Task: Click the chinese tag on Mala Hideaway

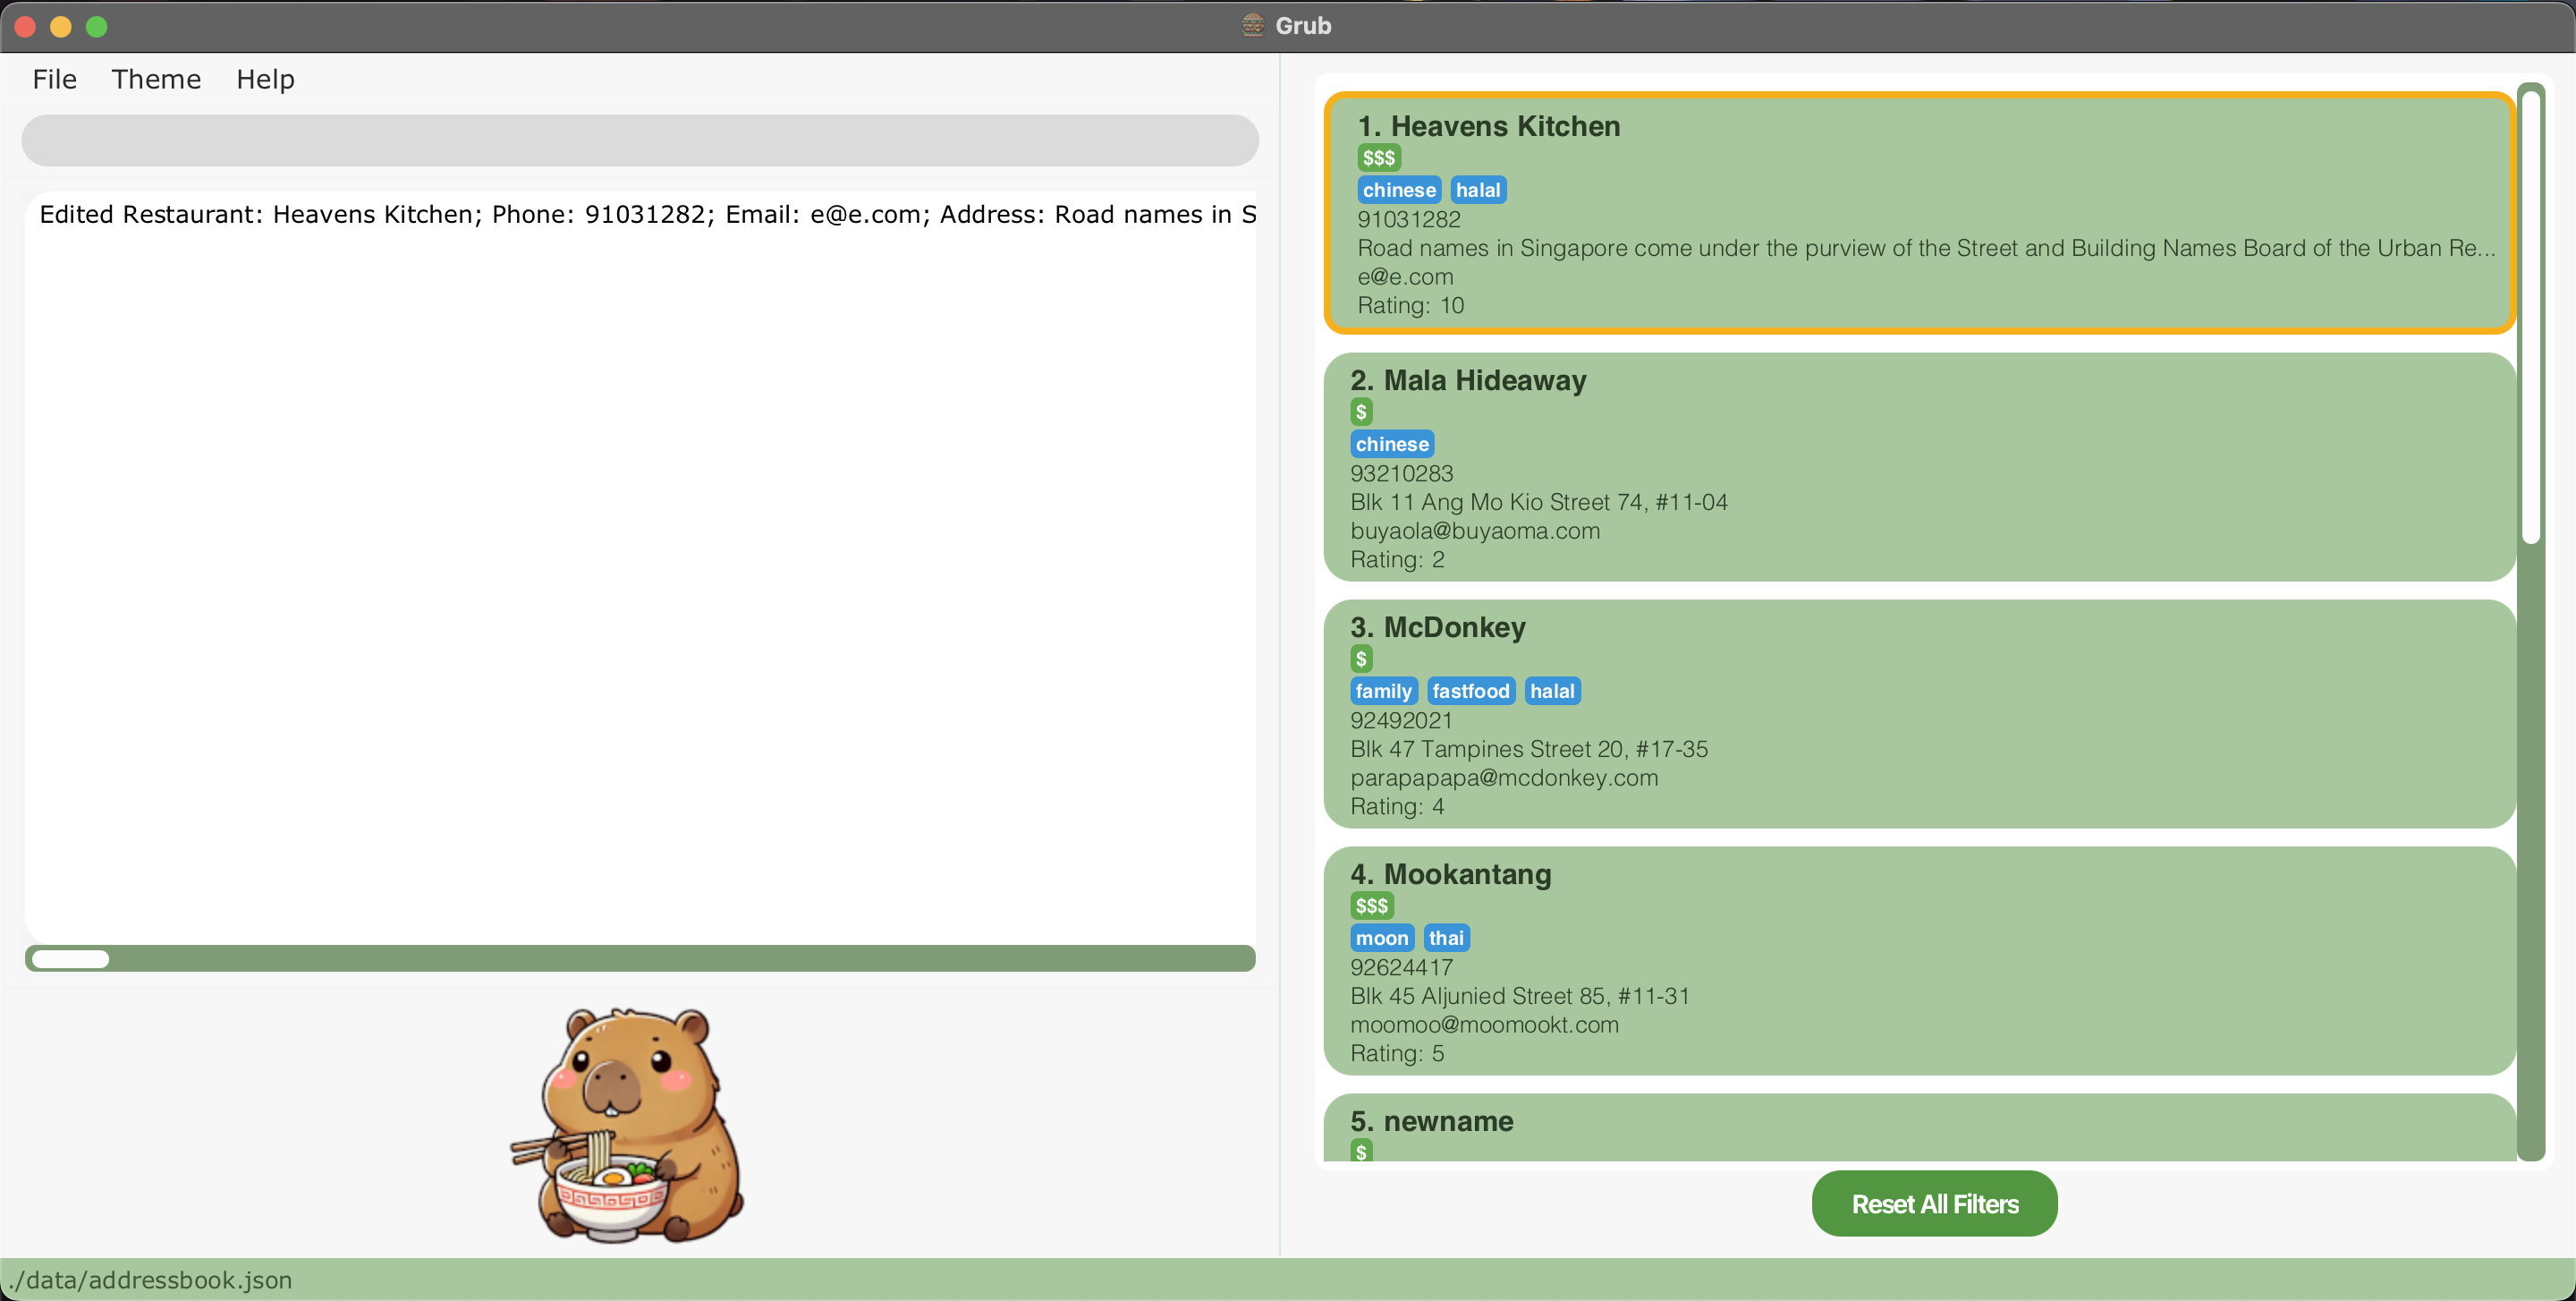Action: (x=1391, y=444)
